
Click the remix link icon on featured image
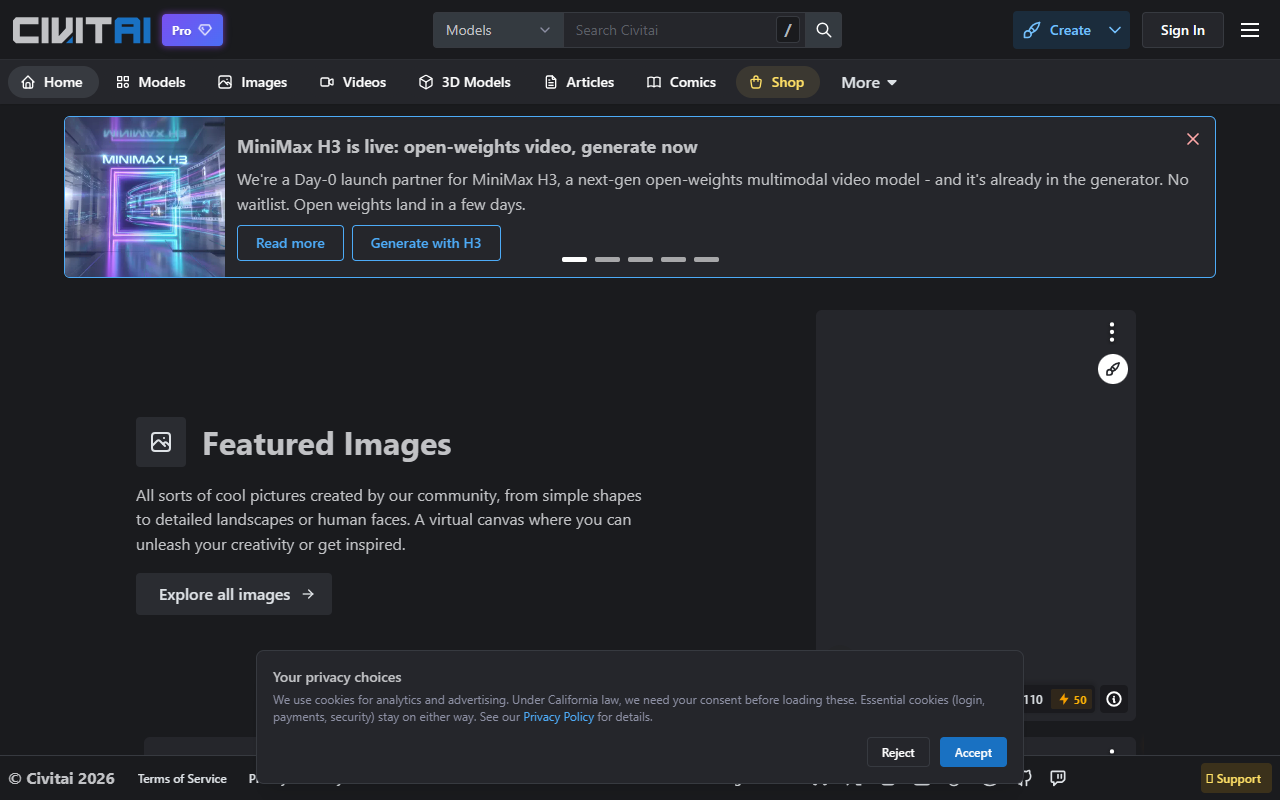point(1113,369)
